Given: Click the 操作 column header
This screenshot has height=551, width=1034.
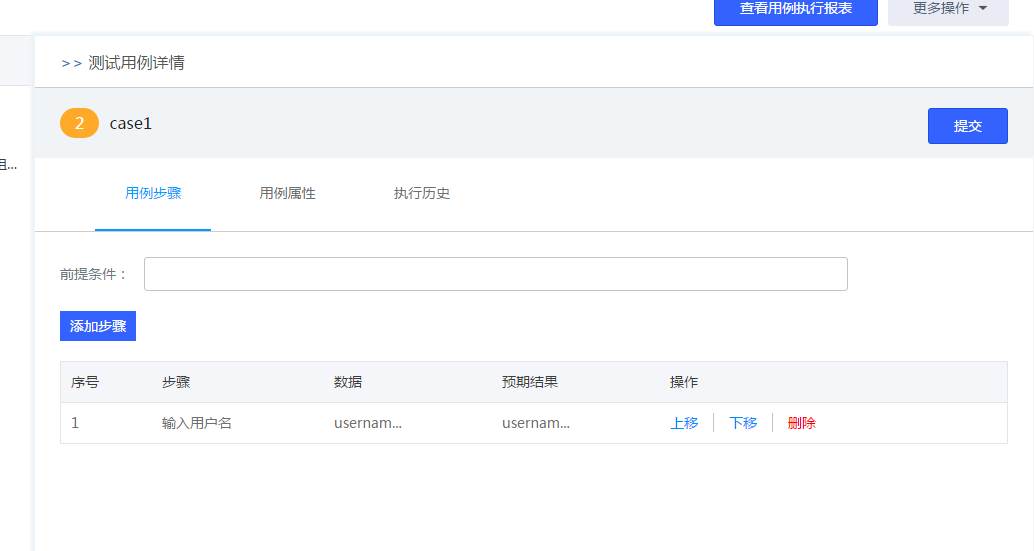Looking at the screenshot, I should point(684,382).
